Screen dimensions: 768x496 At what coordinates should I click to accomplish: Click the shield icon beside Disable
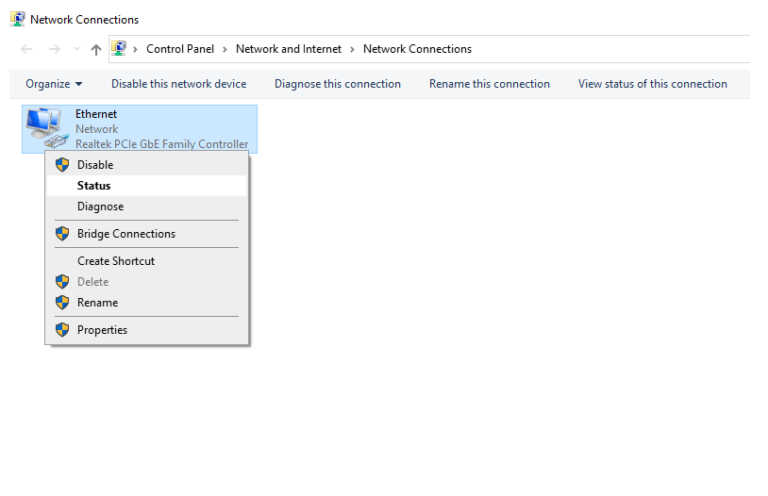[62, 165]
